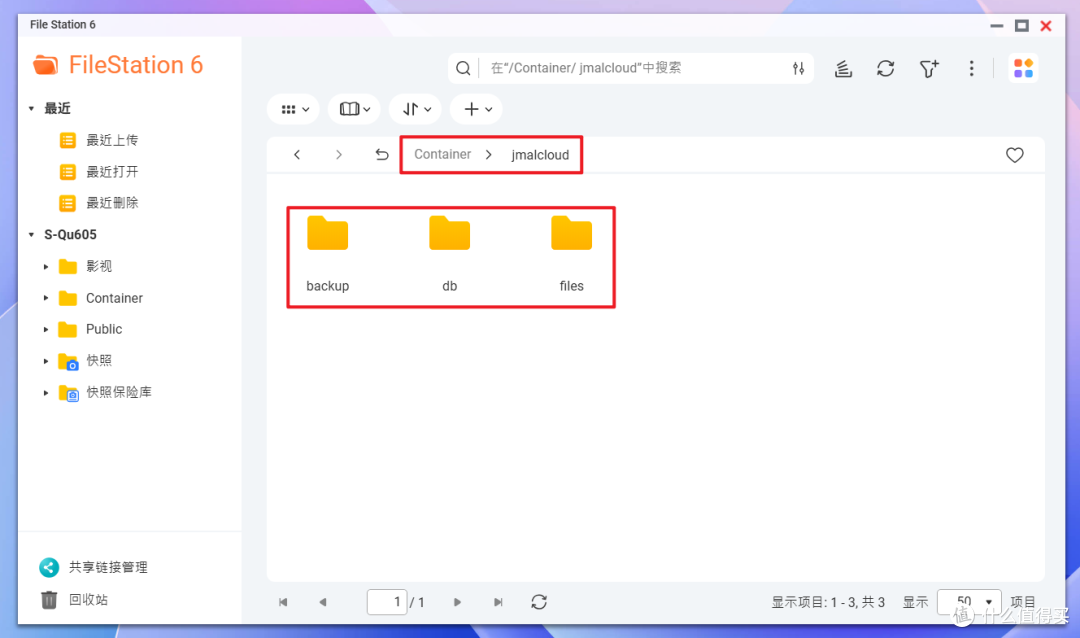1080x638 pixels.
Task: Open the backup folder
Action: tap(327, 254)
